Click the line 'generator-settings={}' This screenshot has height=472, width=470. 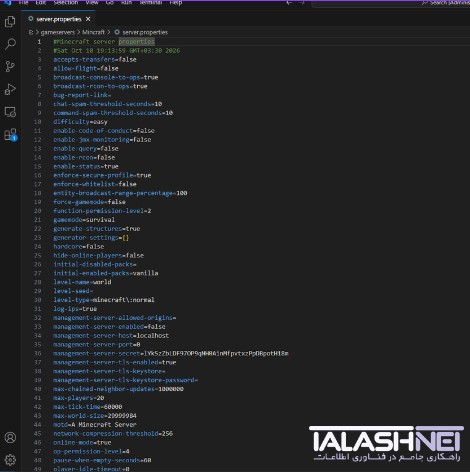coord(91,238)
